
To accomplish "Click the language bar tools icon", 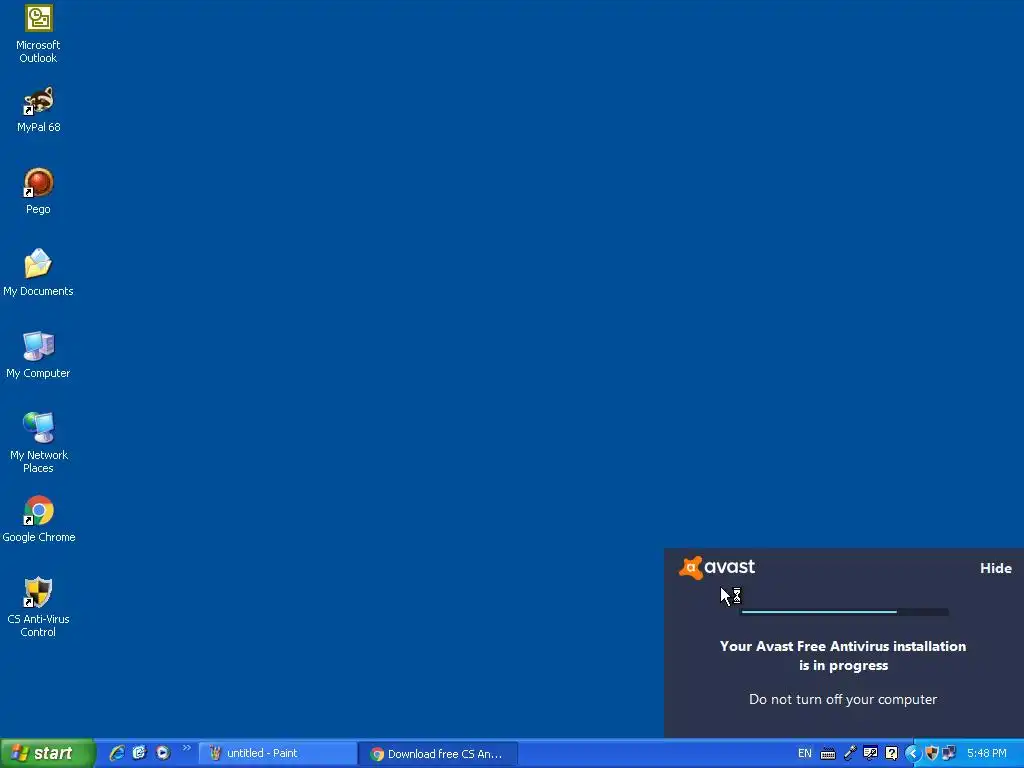I will [x=871, y=754].
